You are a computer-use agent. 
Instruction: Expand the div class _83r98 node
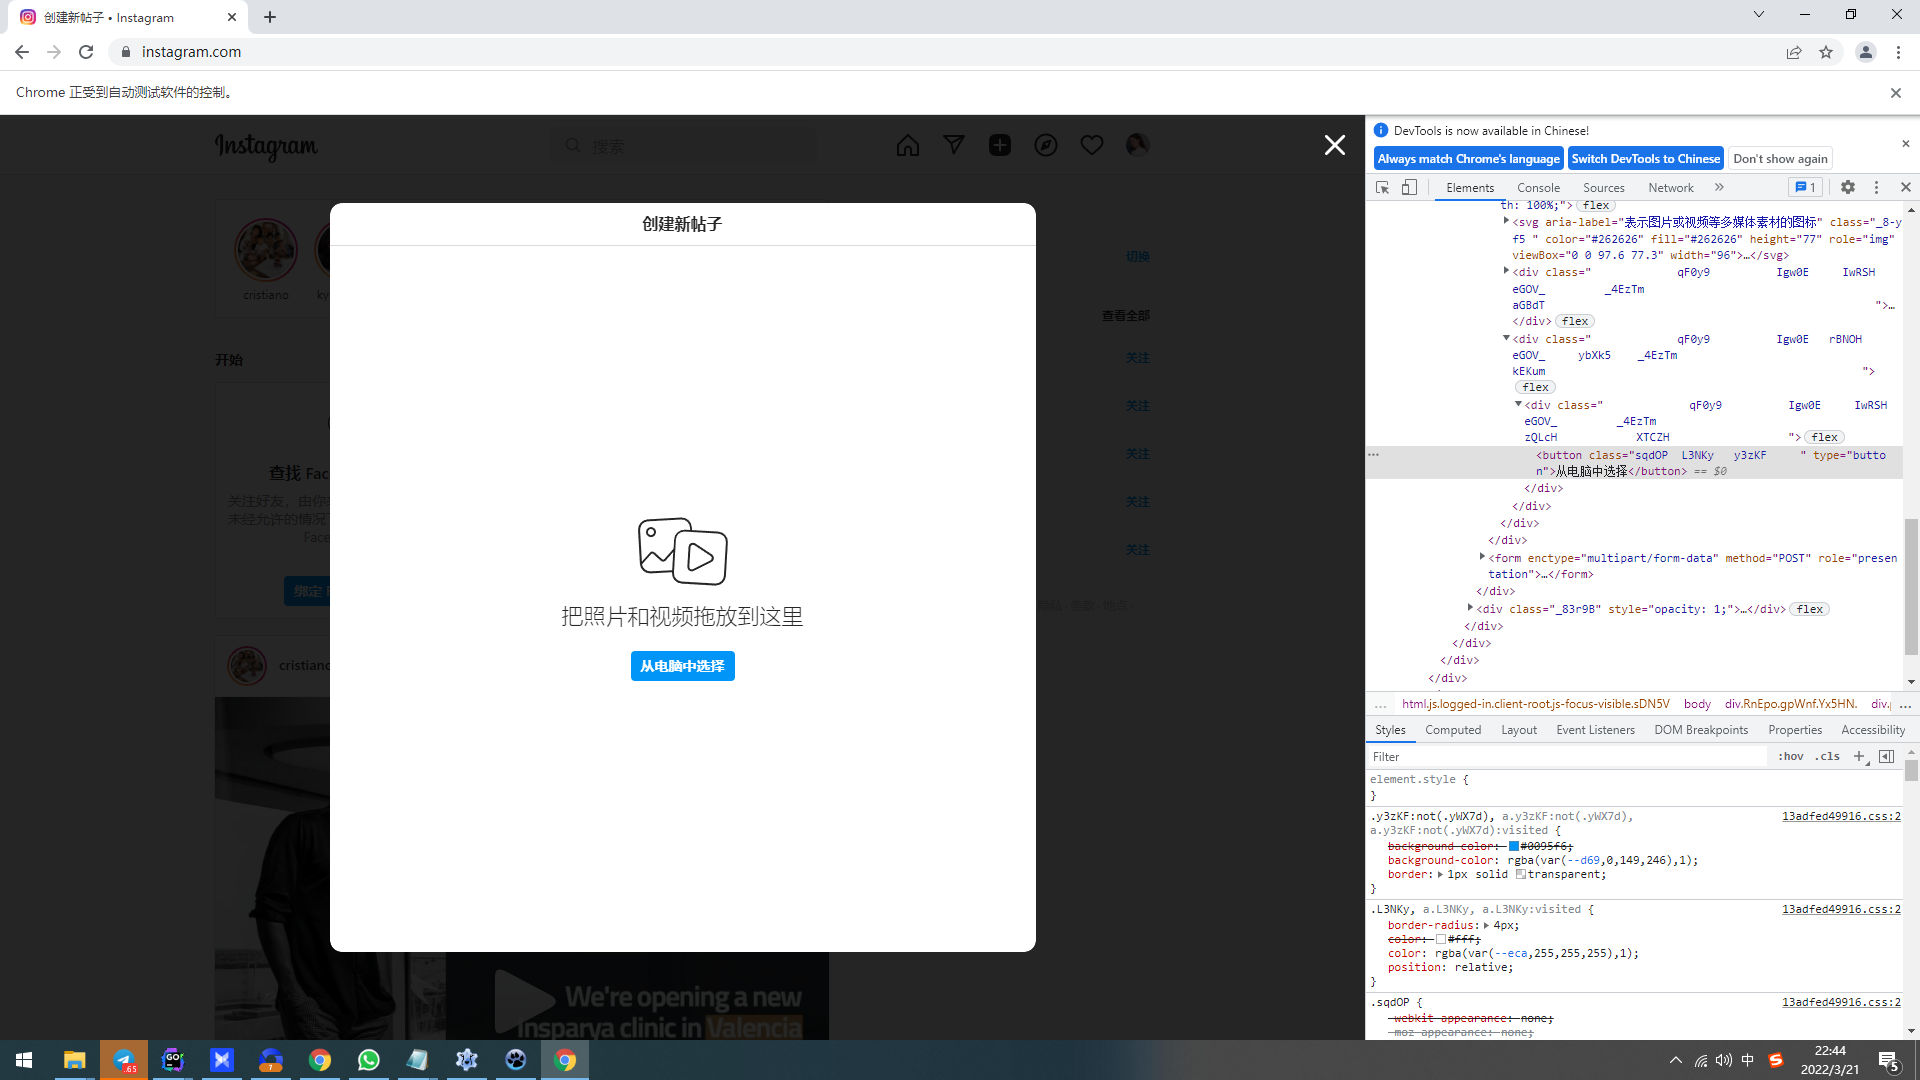click(1470, 608)
